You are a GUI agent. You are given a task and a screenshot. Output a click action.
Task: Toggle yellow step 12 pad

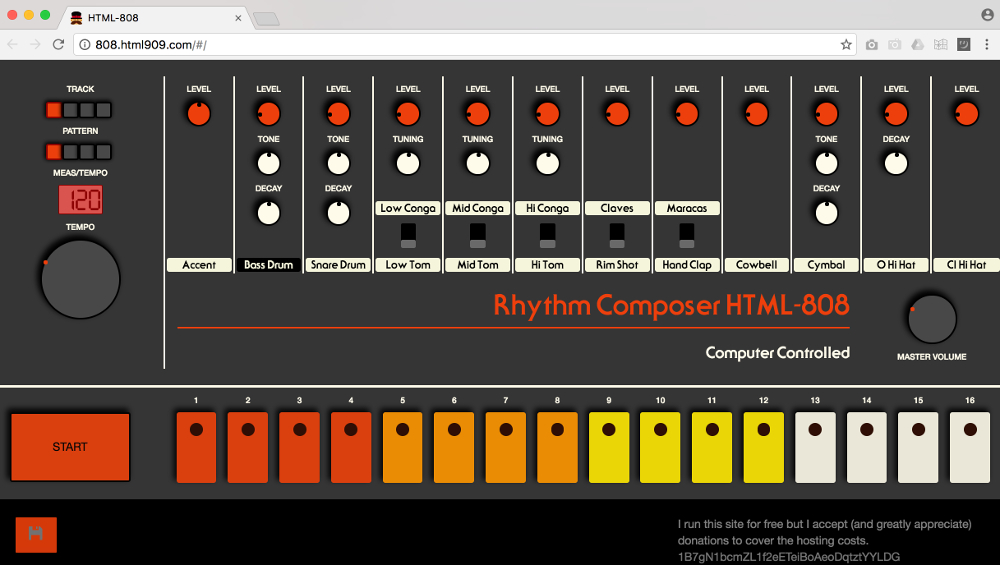click(763, 447)
